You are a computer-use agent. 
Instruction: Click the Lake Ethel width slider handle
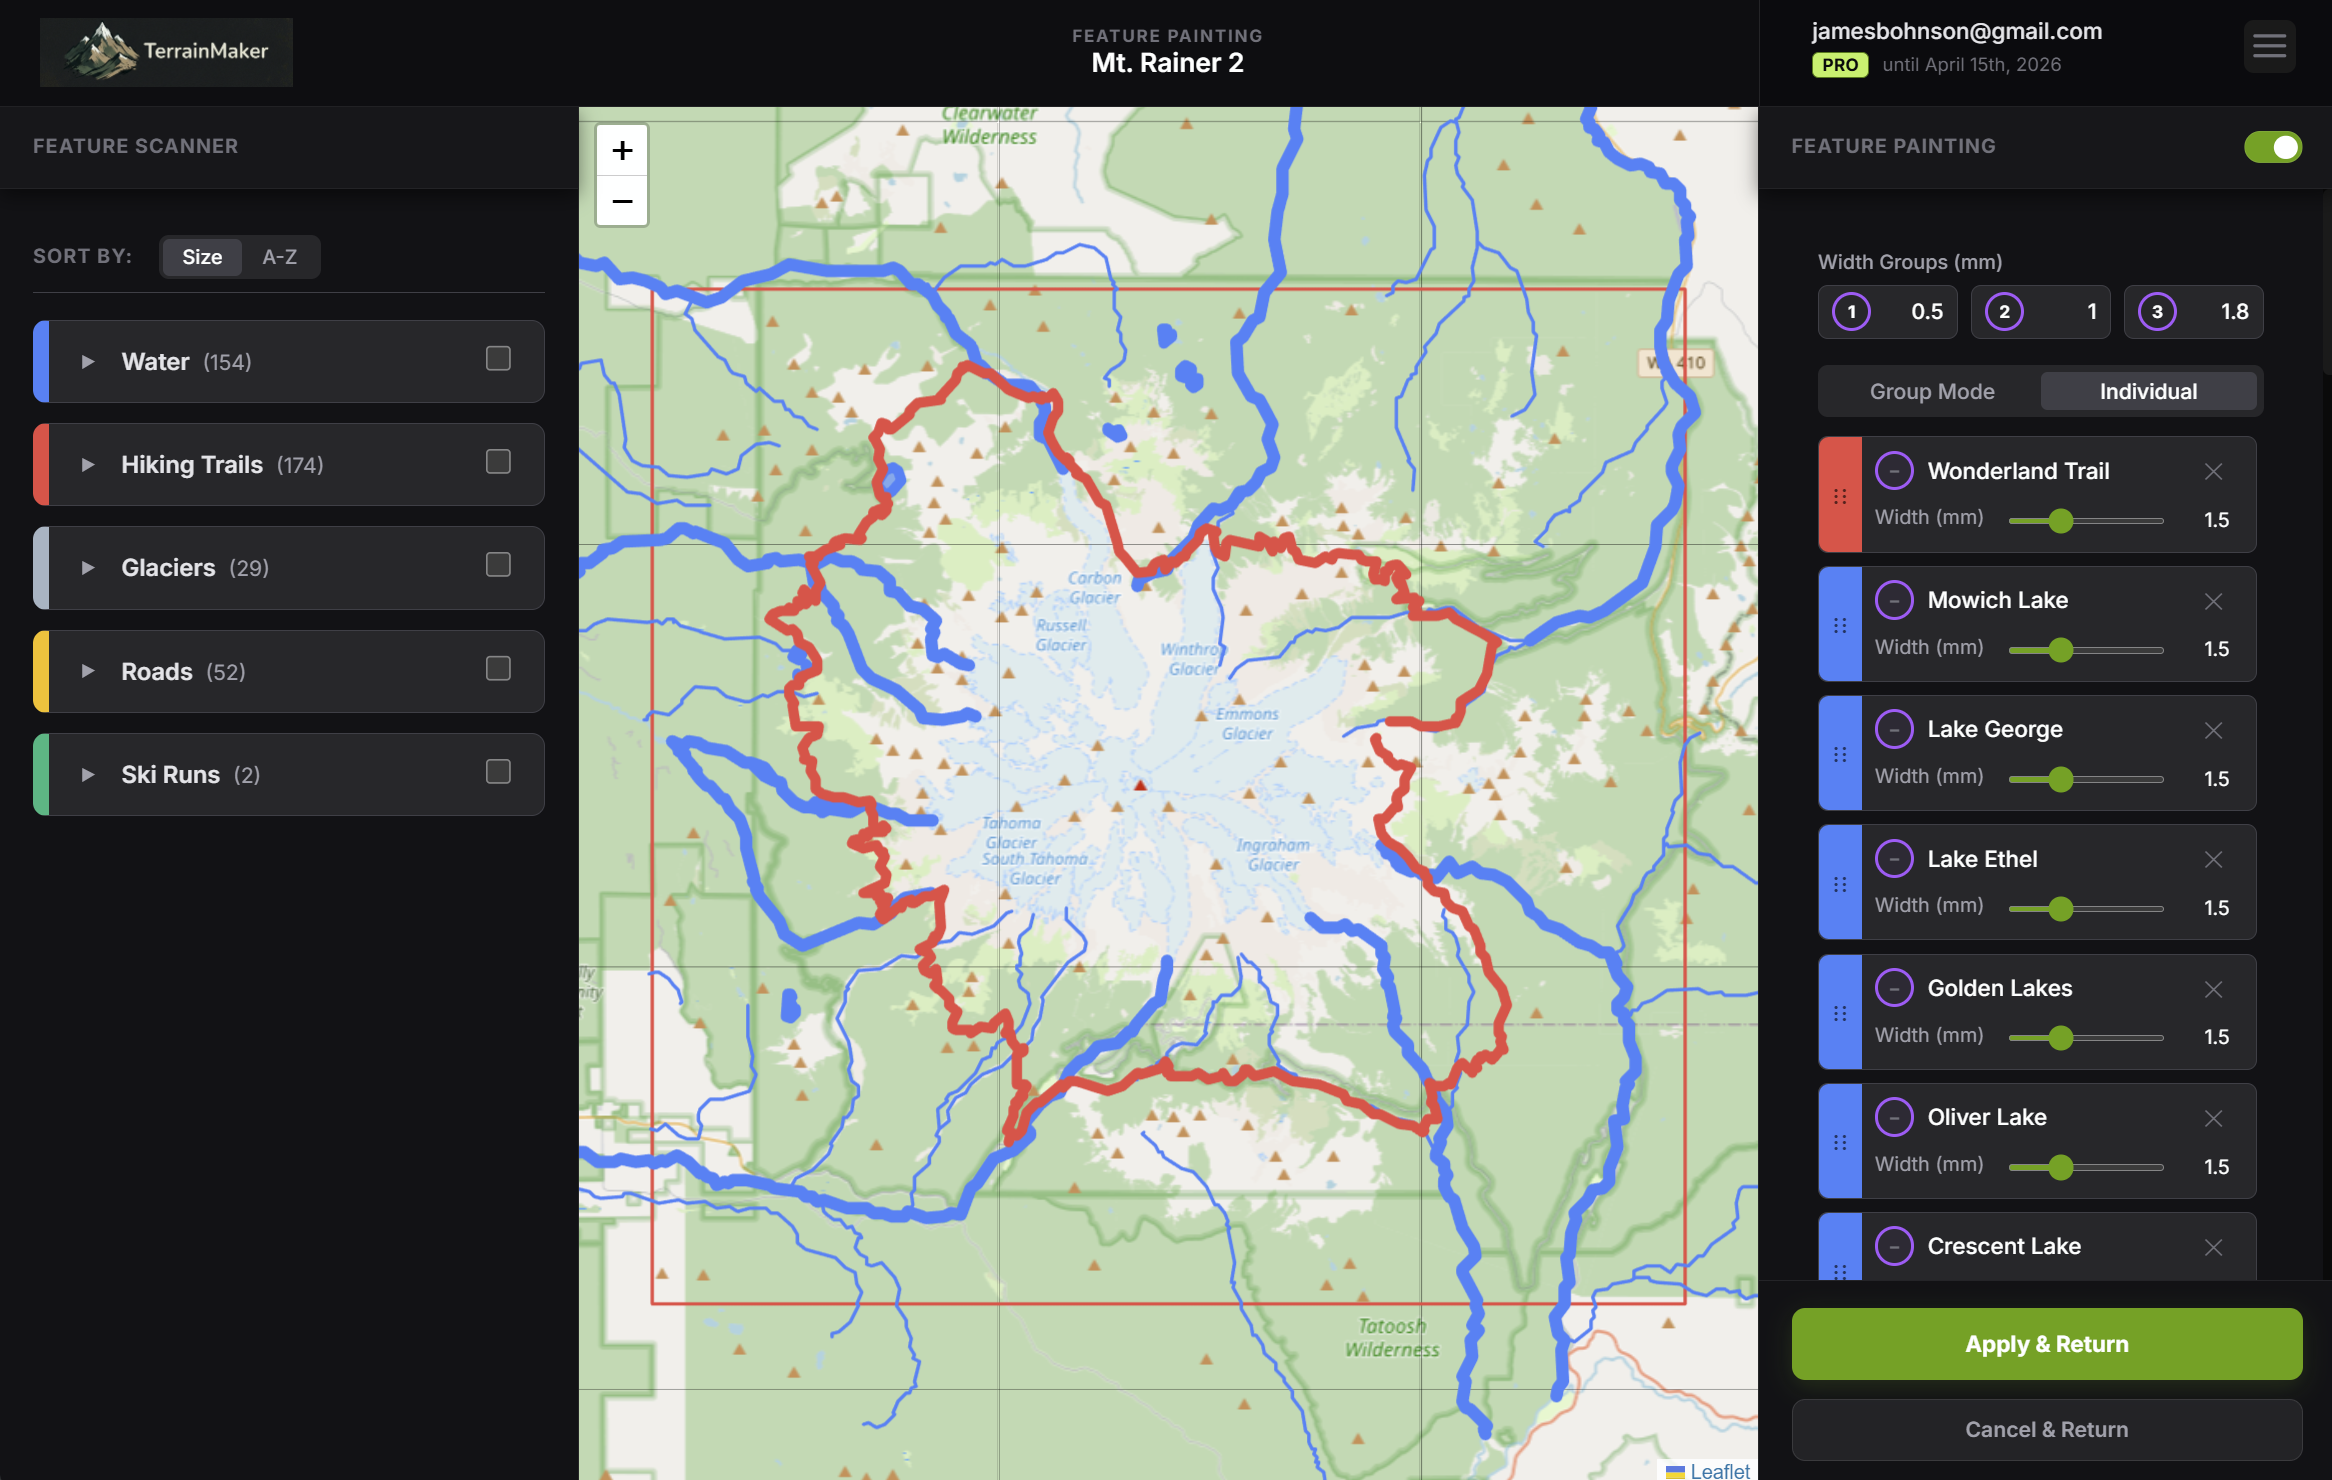point(2060,909)
